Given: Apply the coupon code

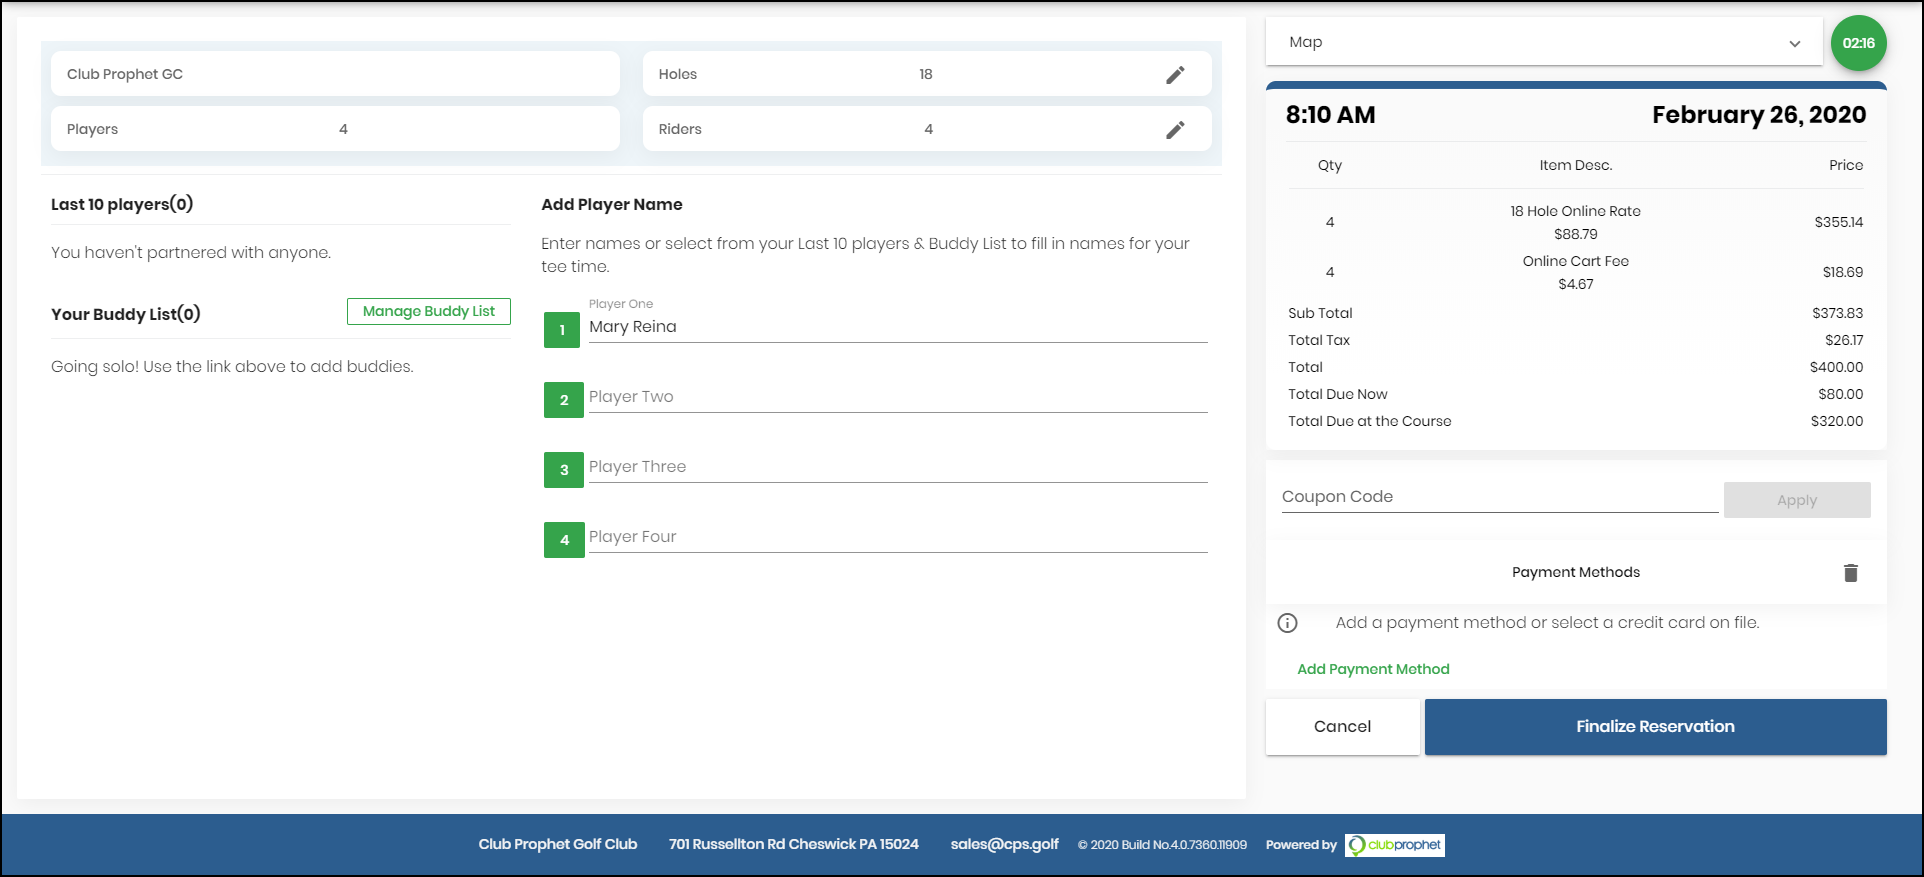Looking at the screenshot, I should 1796,500.
